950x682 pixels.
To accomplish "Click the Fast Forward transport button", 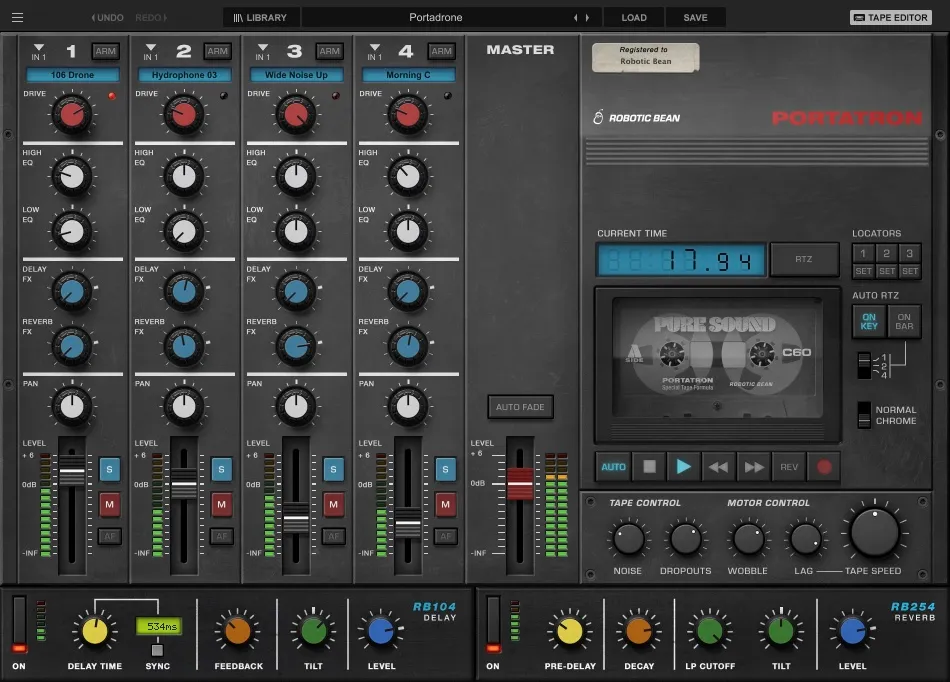I will pyautogui.click(x=754, y=467).
